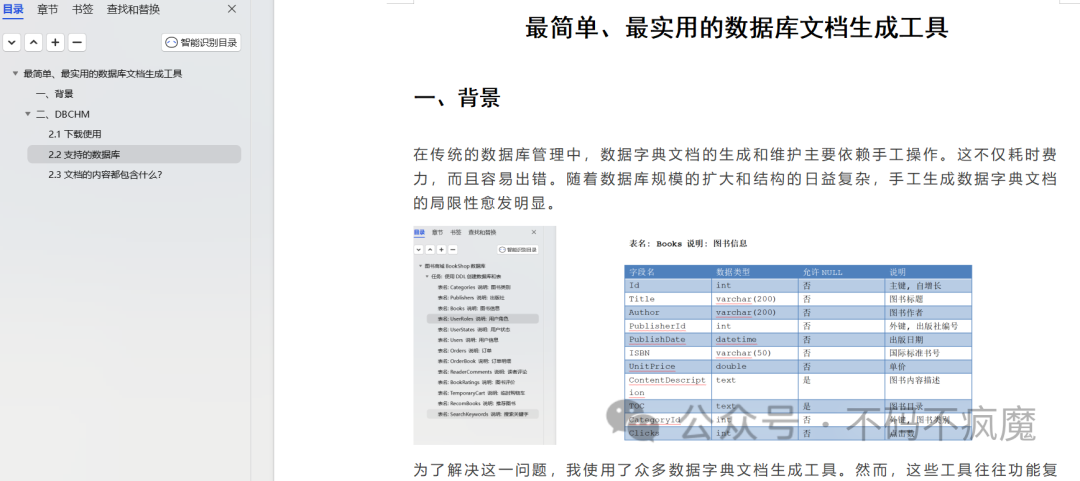Close the navigation pane with X

click(x=232, y=9)
